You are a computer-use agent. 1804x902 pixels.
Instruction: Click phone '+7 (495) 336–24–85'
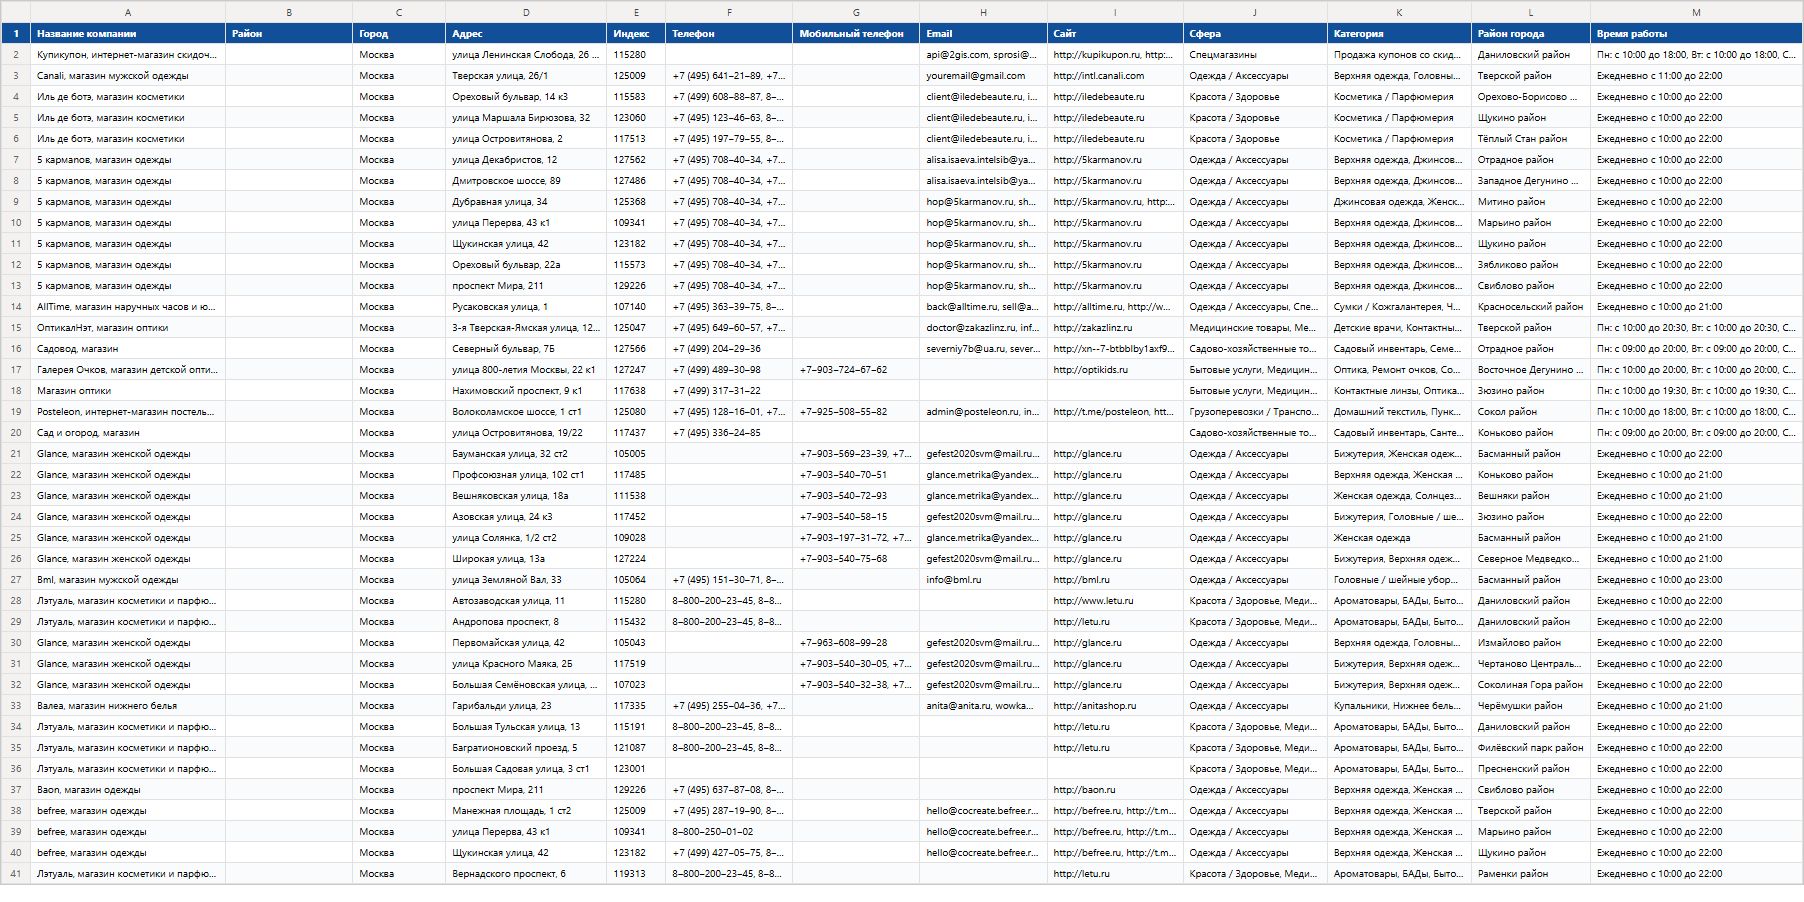pyautogui.click(x=729, y=433)
